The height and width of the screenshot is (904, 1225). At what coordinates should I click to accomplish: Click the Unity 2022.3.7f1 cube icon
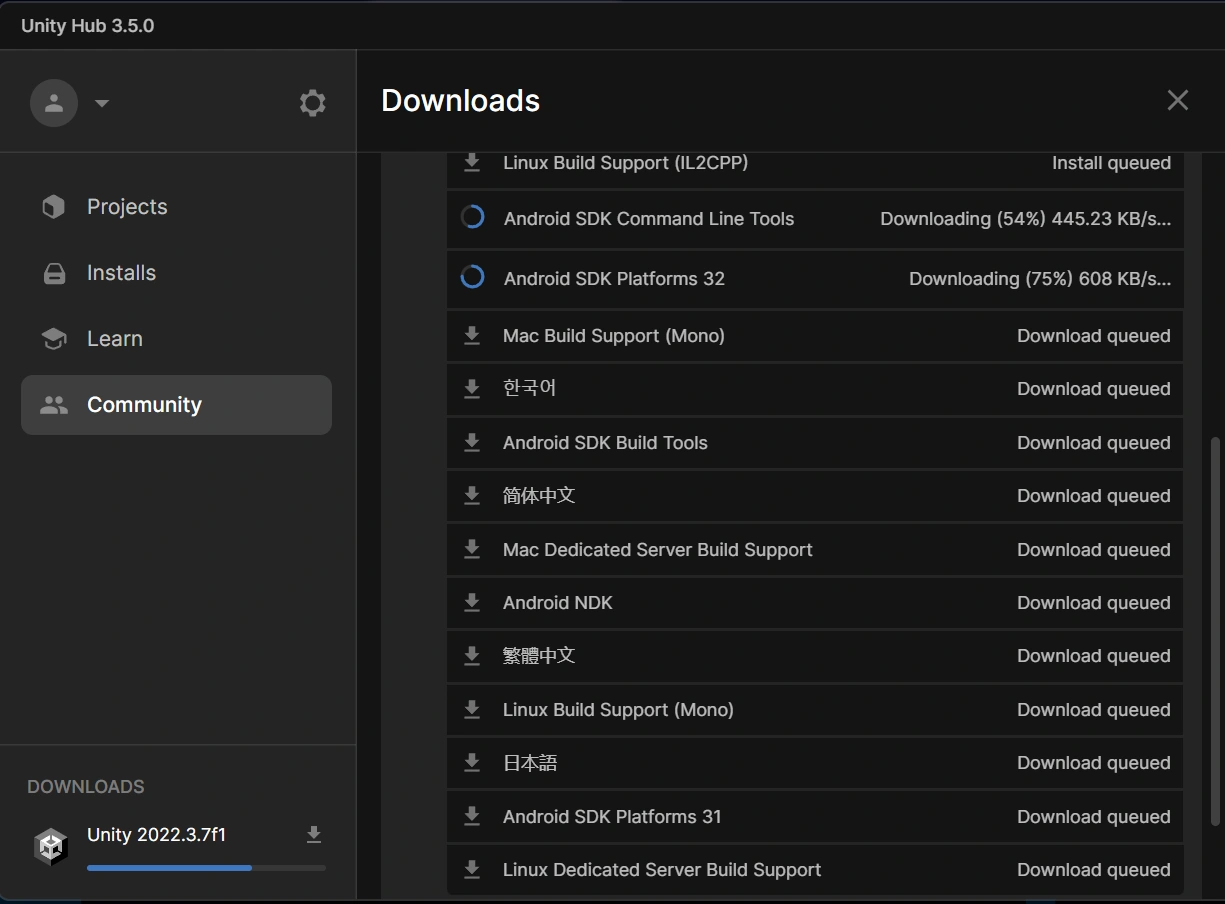point(51,846)
